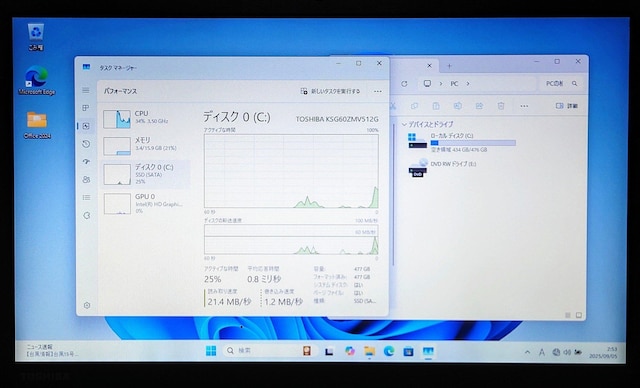Open Users page in Task Manager sidebar
Image resolution: width=640 pixels, height=388 pixels.
pyautogui.click(x=86, y=180)
